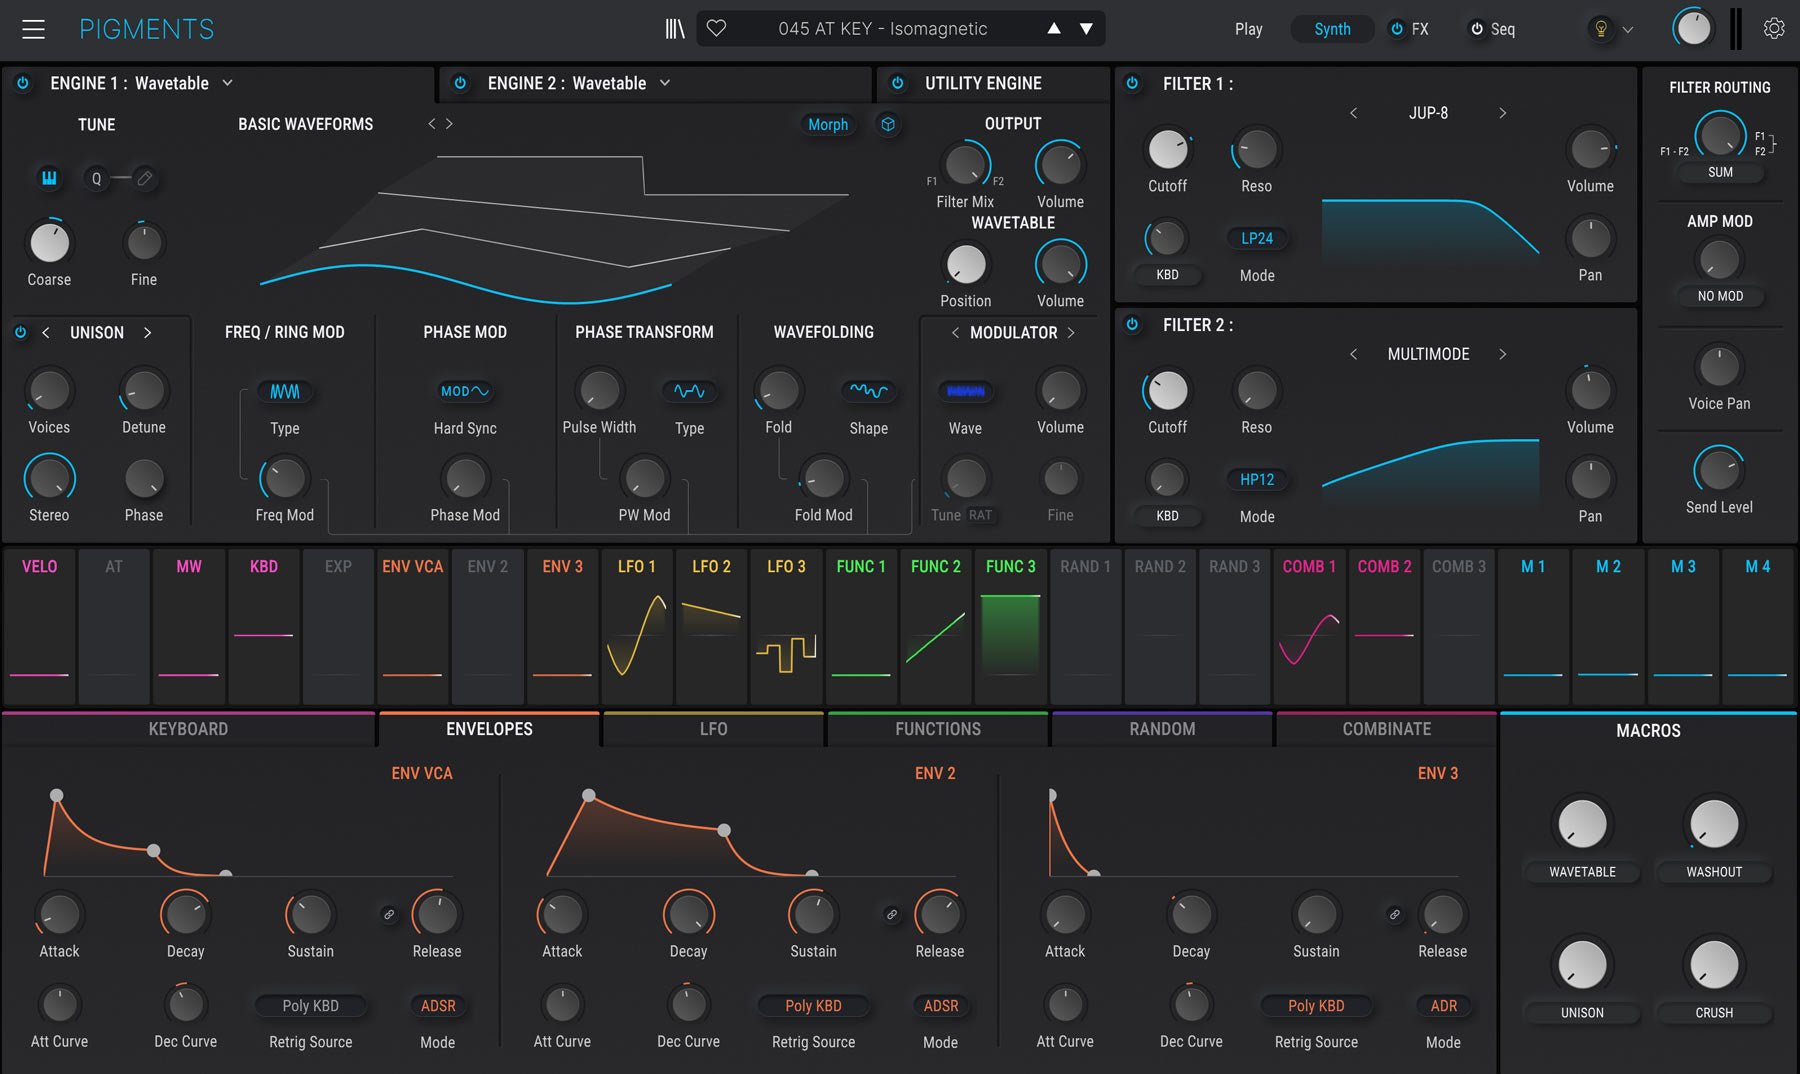This screenshot has width=1800, height=1074.
Task: Open the preset library browser icon
Action: point(675,29)
